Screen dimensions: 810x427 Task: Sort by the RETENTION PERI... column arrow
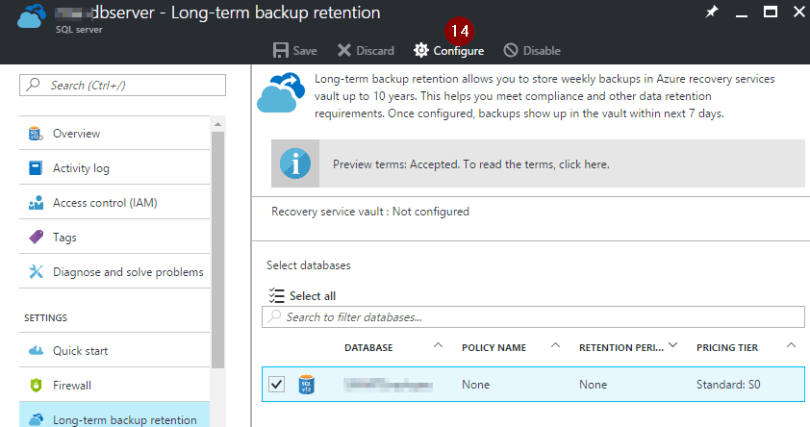[673, 345]
